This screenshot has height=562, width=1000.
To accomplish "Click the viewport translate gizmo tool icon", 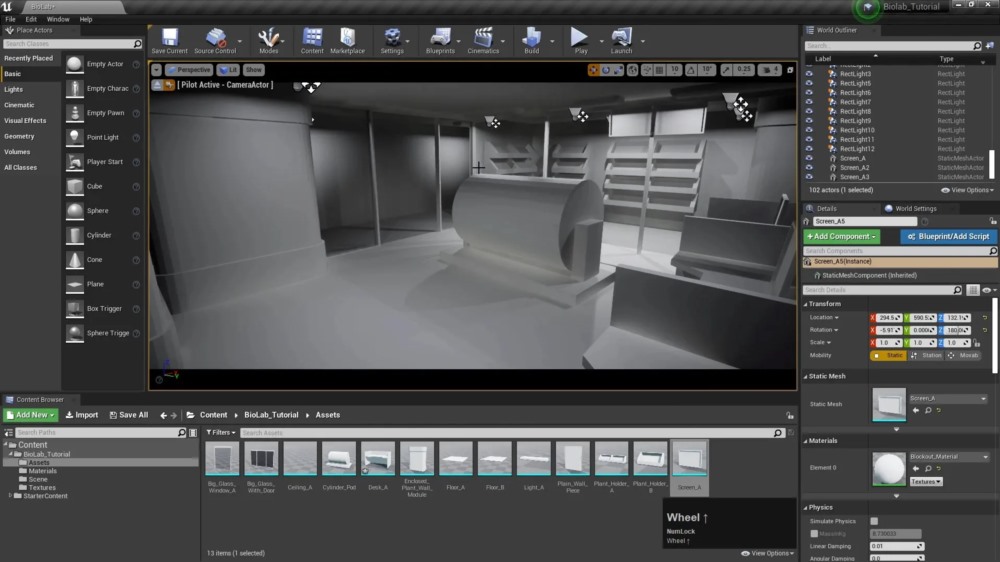I will (x=593, y=70).
